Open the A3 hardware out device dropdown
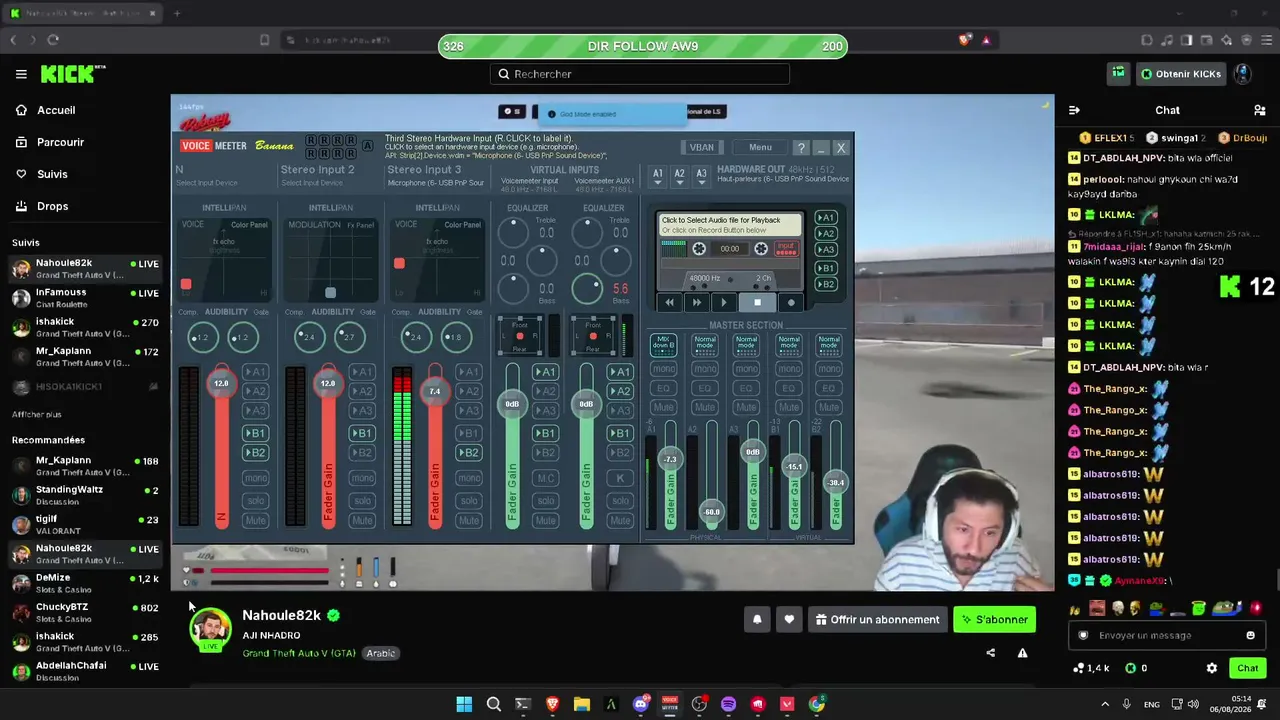 click(x=700, y=175)
